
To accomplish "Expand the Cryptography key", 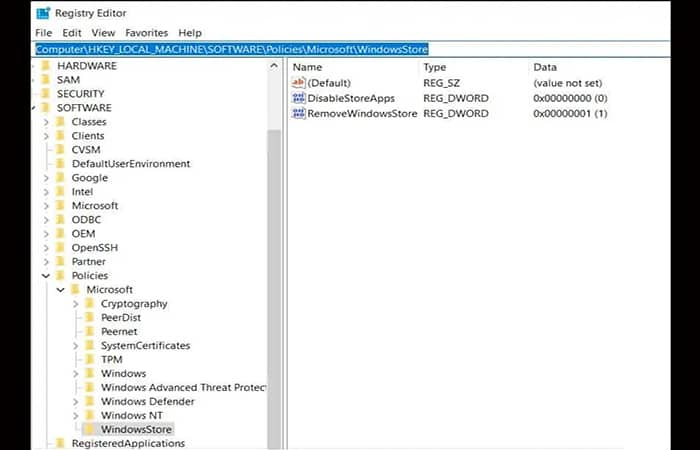I will click(75, 304).
